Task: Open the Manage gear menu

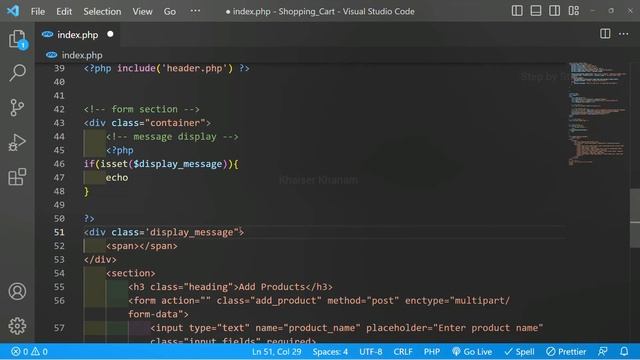Action: coord(17,326)
